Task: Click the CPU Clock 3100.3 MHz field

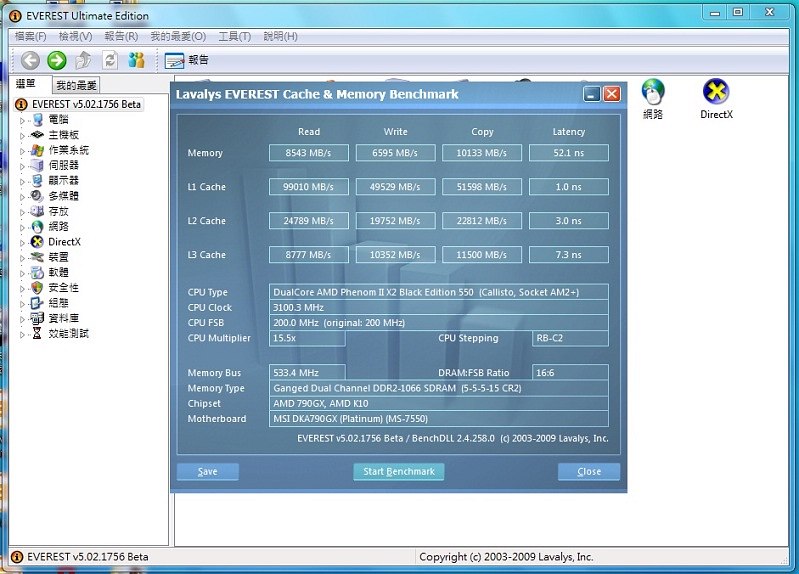Action: coord(439,307)
